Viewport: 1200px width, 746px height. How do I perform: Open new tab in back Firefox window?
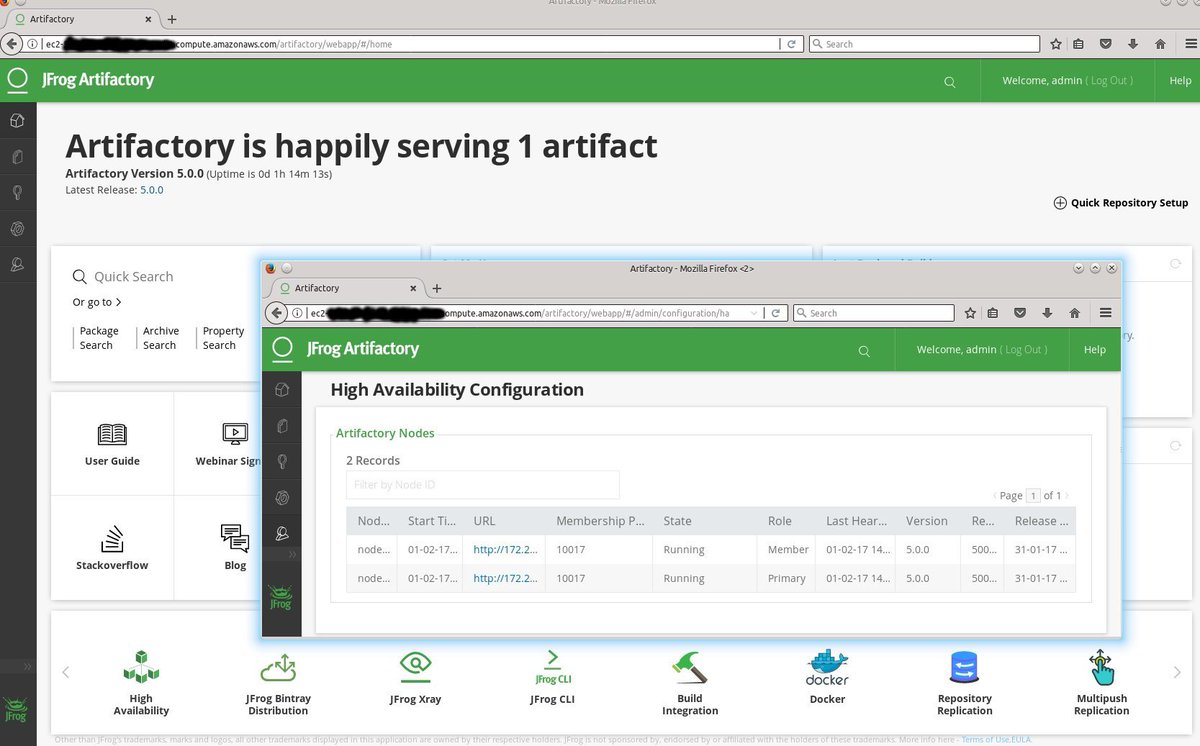pyautogui.click(x=172, y=19)
